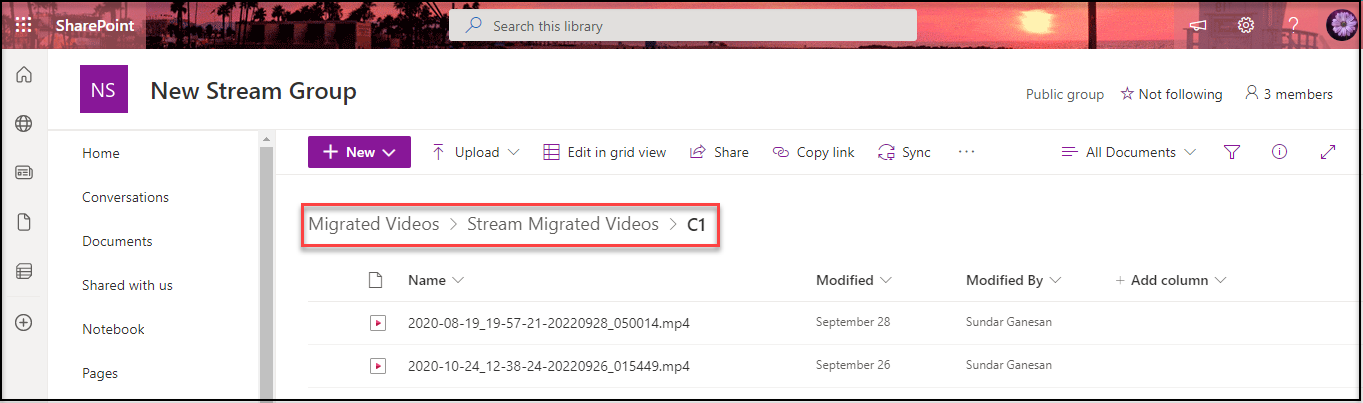This screenshot has width=1363, height=403.
Task: Click the help question mark icon
Action: click(x=1293, y=25)
